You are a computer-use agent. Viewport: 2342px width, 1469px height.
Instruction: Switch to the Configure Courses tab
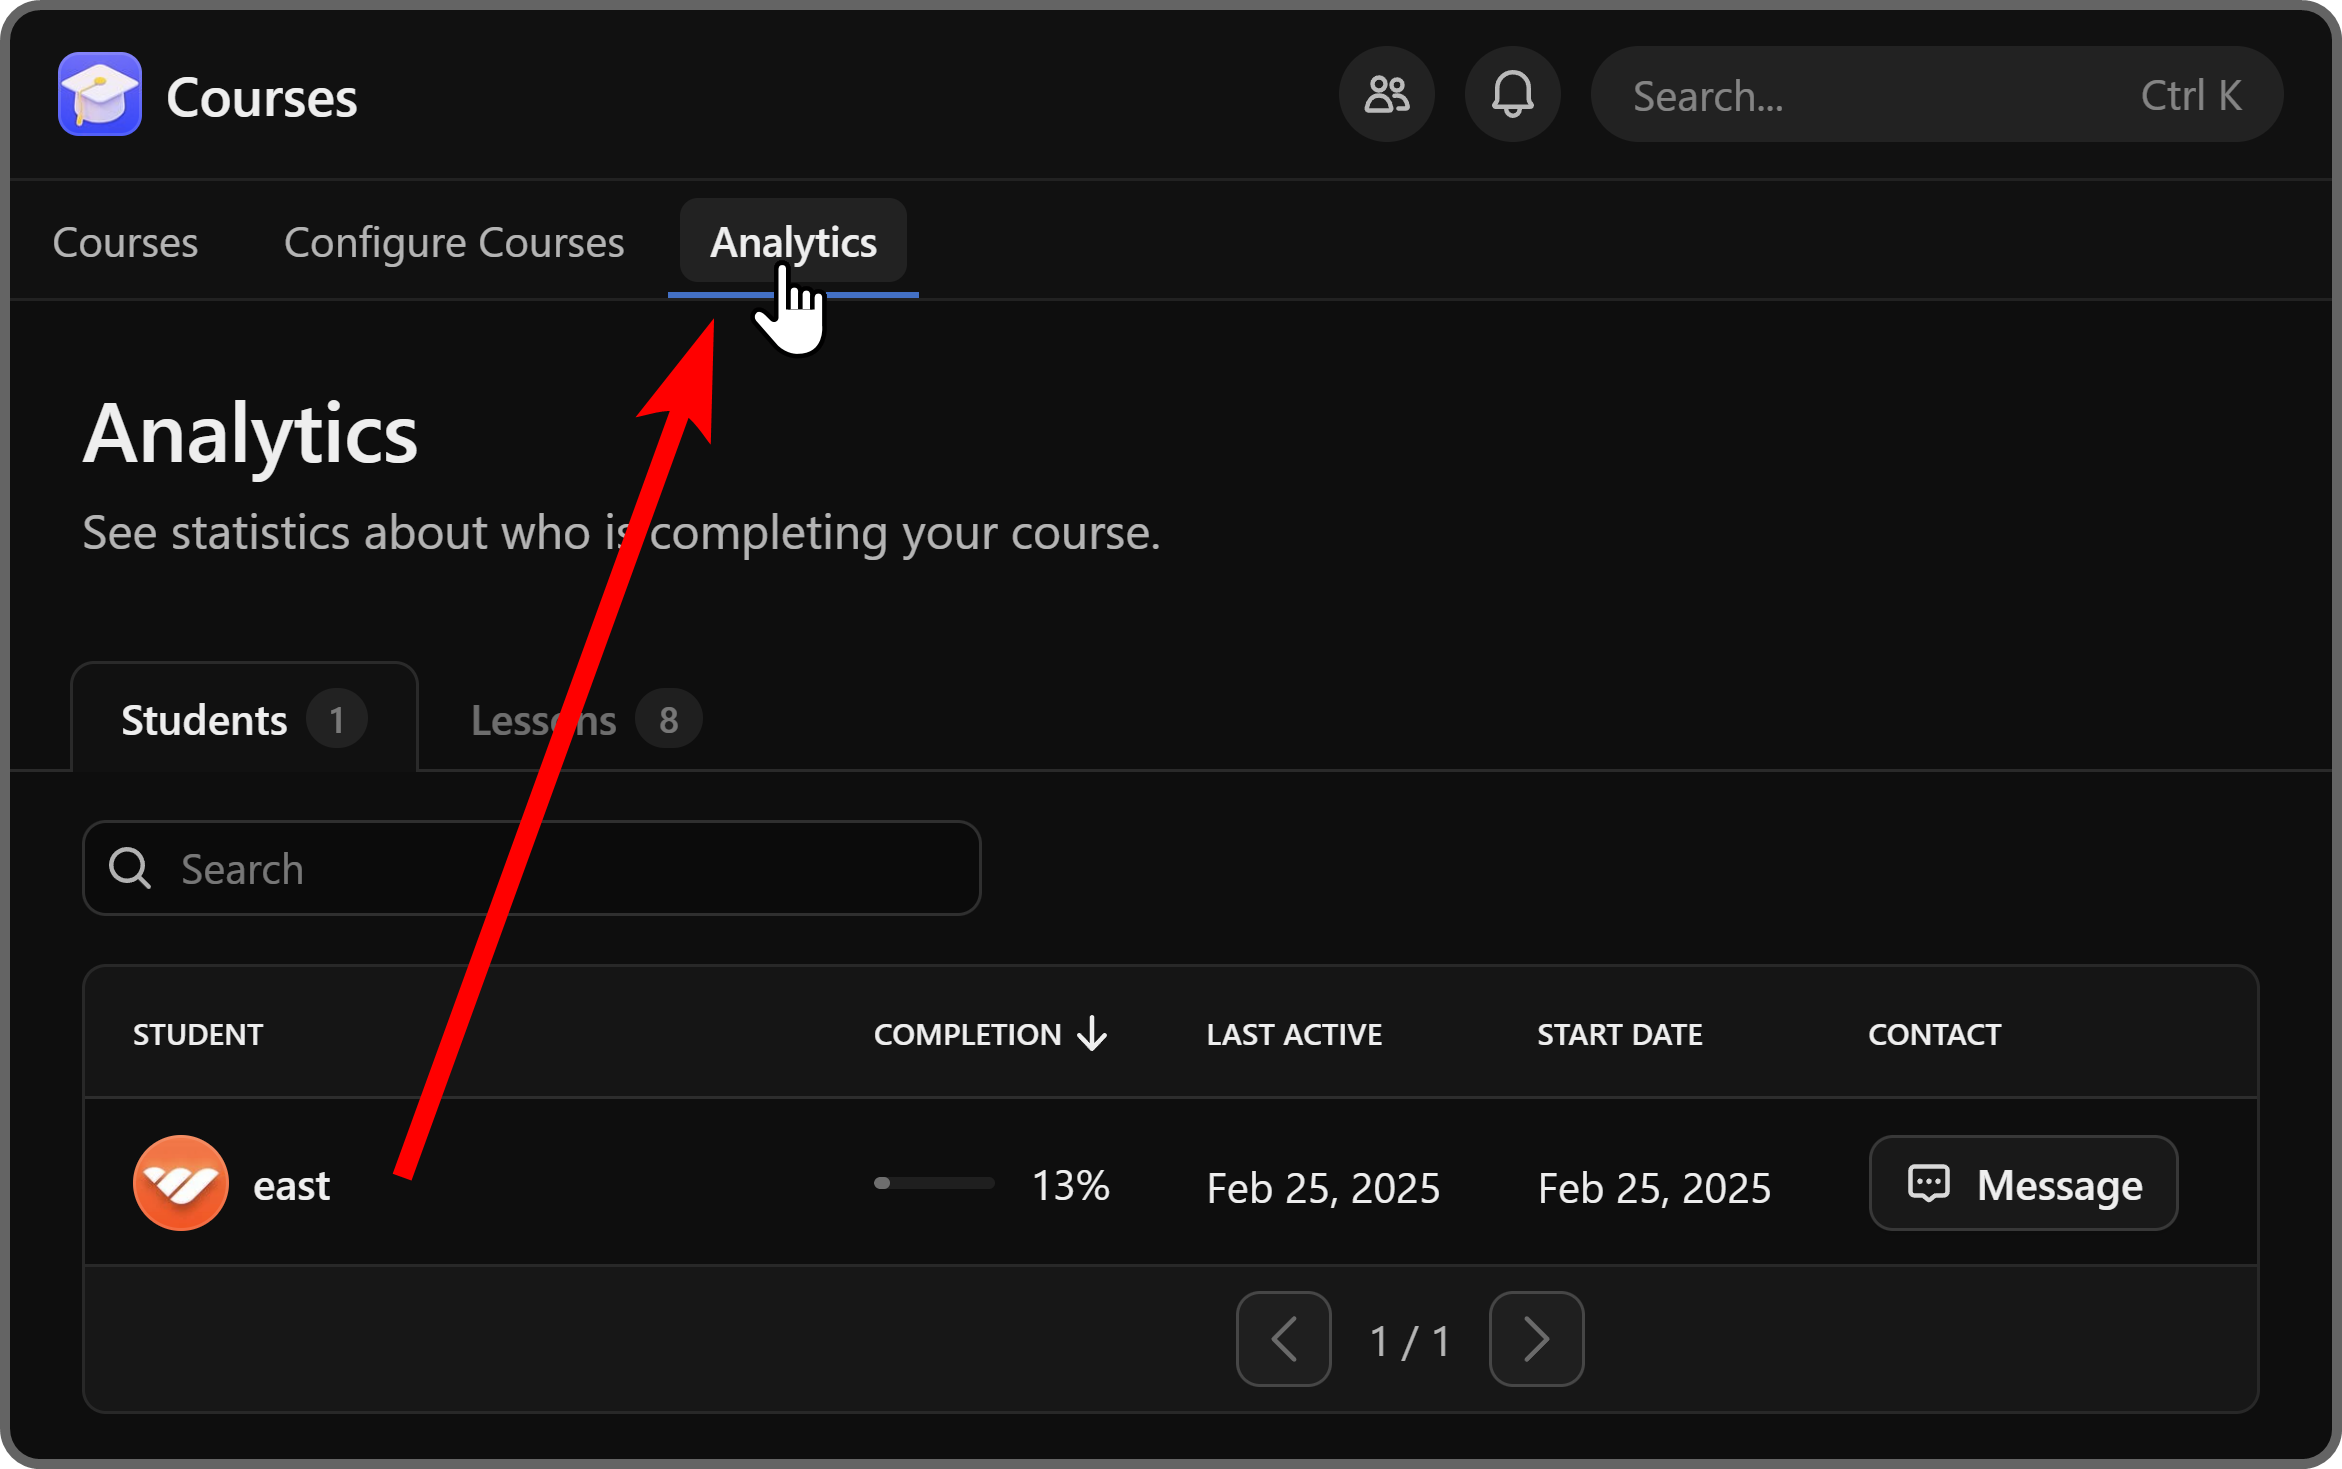coord(453,241)
